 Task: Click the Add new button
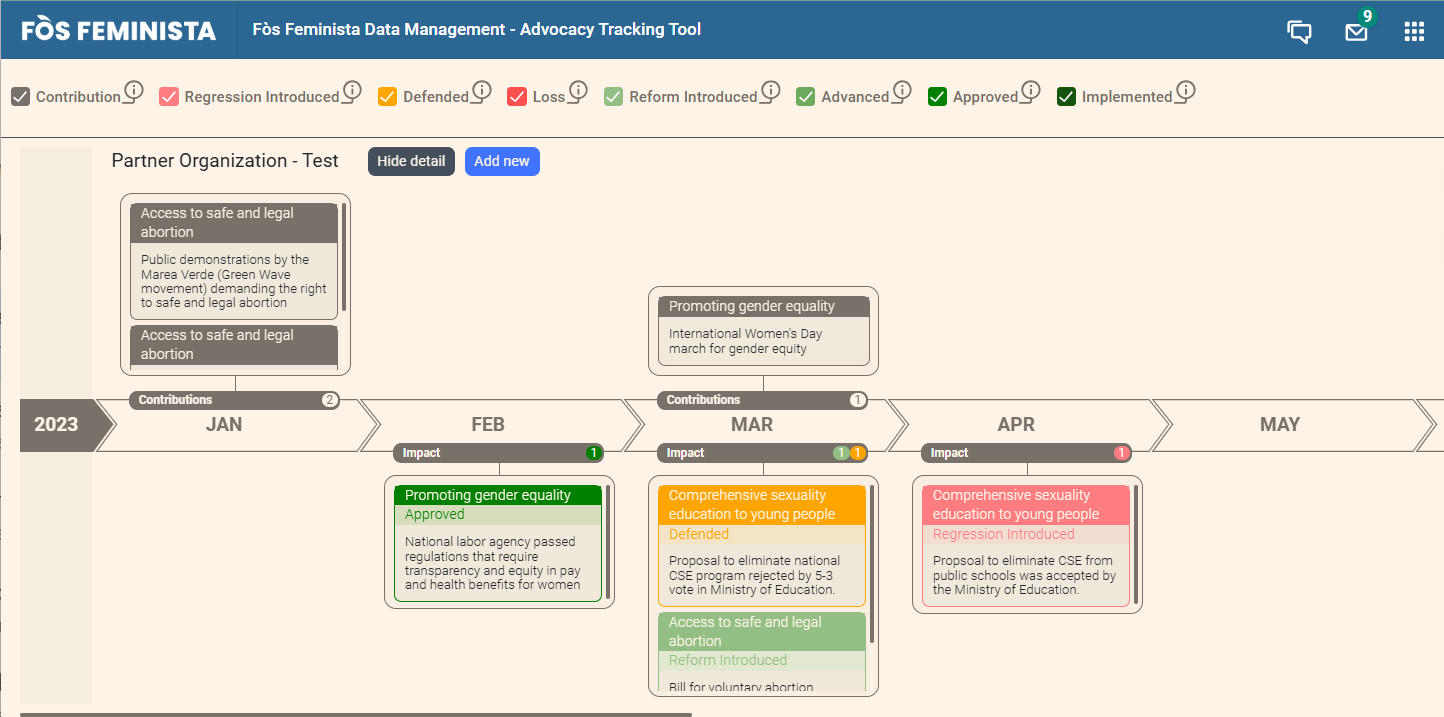tap(502, 161)
